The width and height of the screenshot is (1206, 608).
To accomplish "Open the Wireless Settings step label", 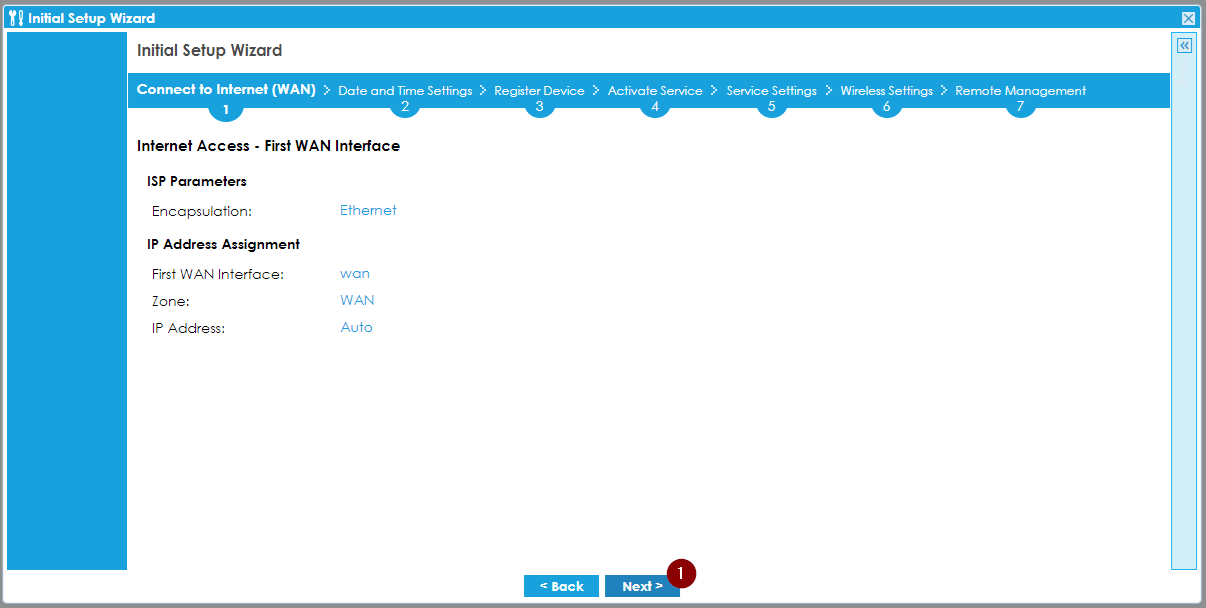I will (x=886, y=90).
